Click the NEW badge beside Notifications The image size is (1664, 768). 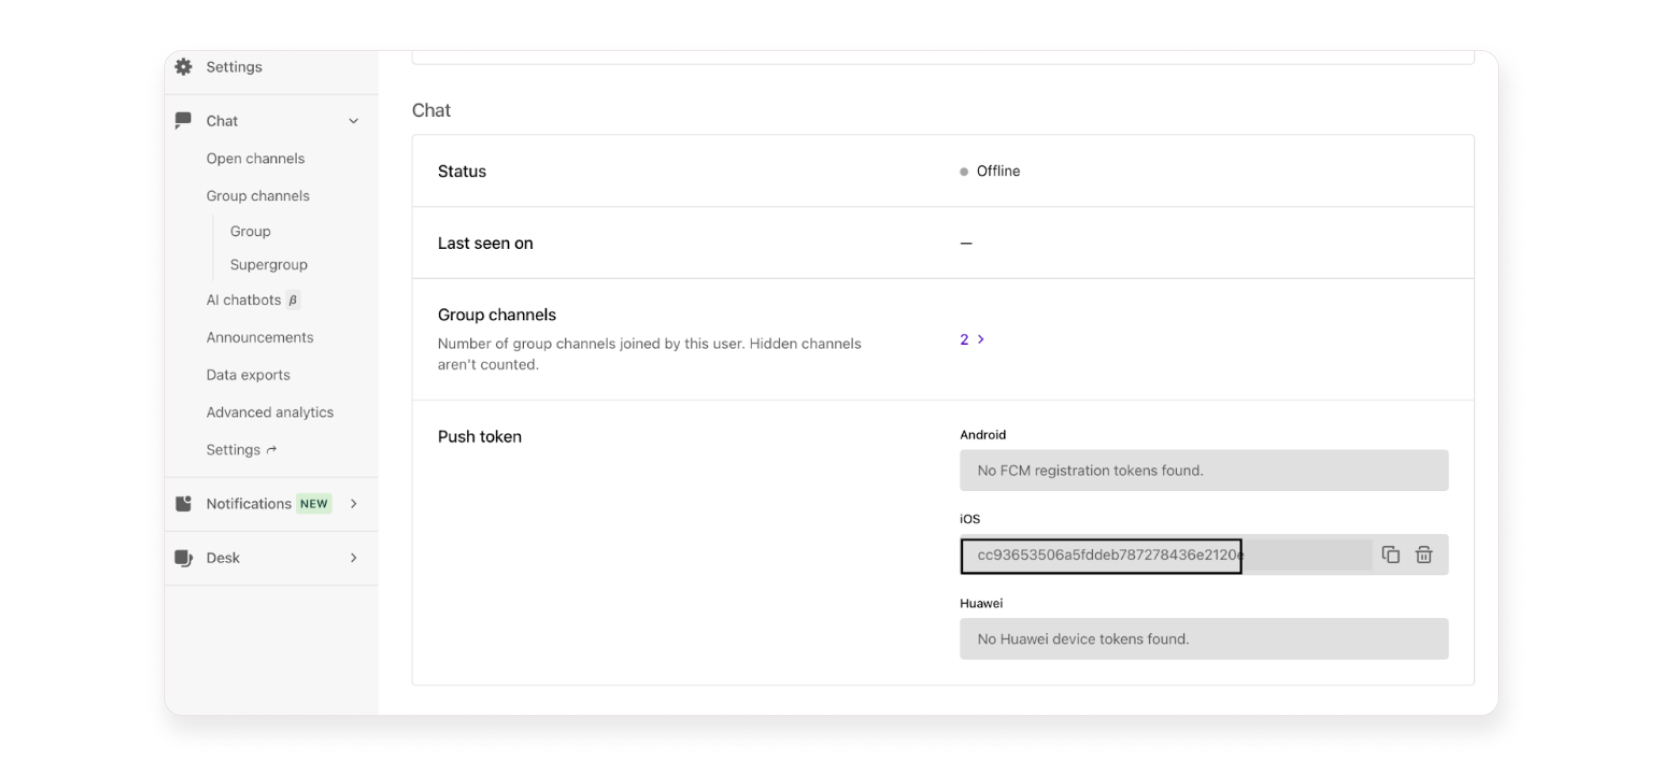tap(314, 504)
